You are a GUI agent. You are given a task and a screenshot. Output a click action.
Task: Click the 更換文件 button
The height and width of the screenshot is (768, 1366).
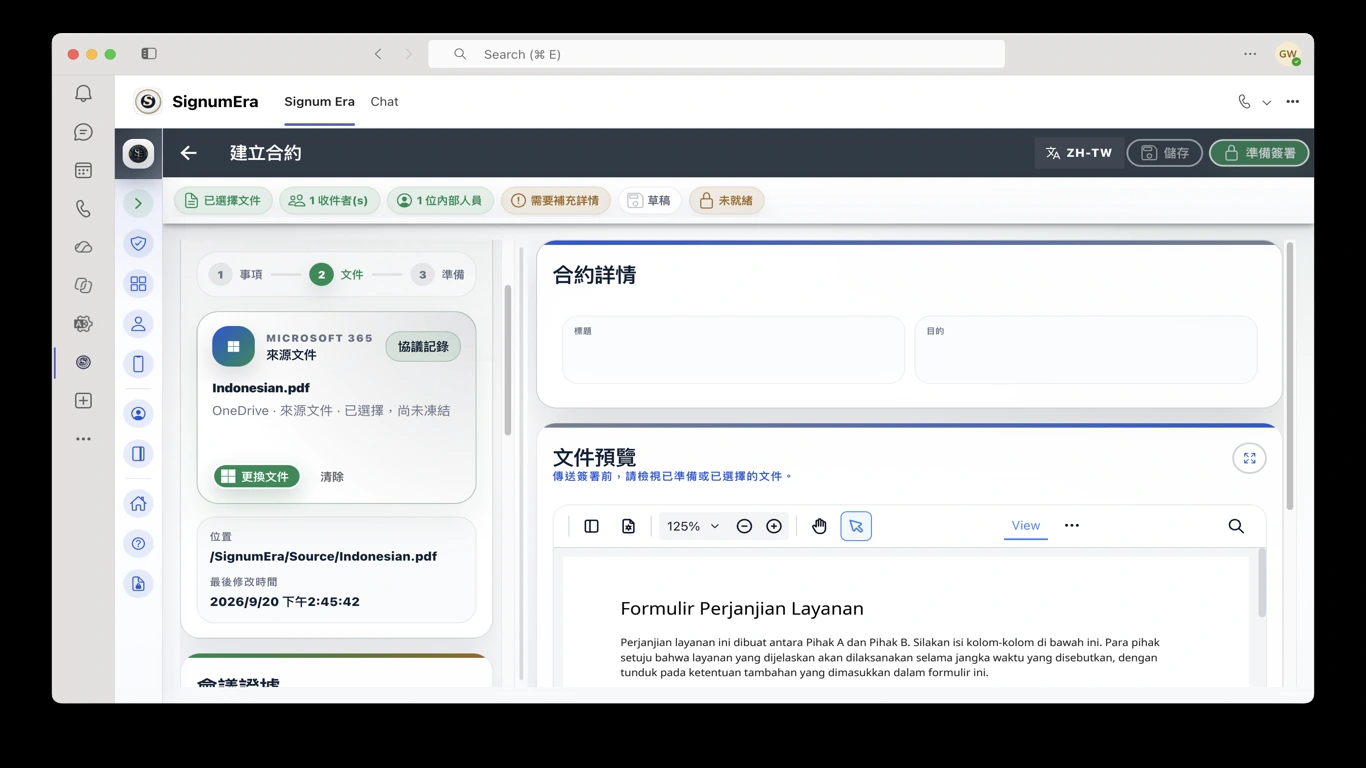[257, 477]
